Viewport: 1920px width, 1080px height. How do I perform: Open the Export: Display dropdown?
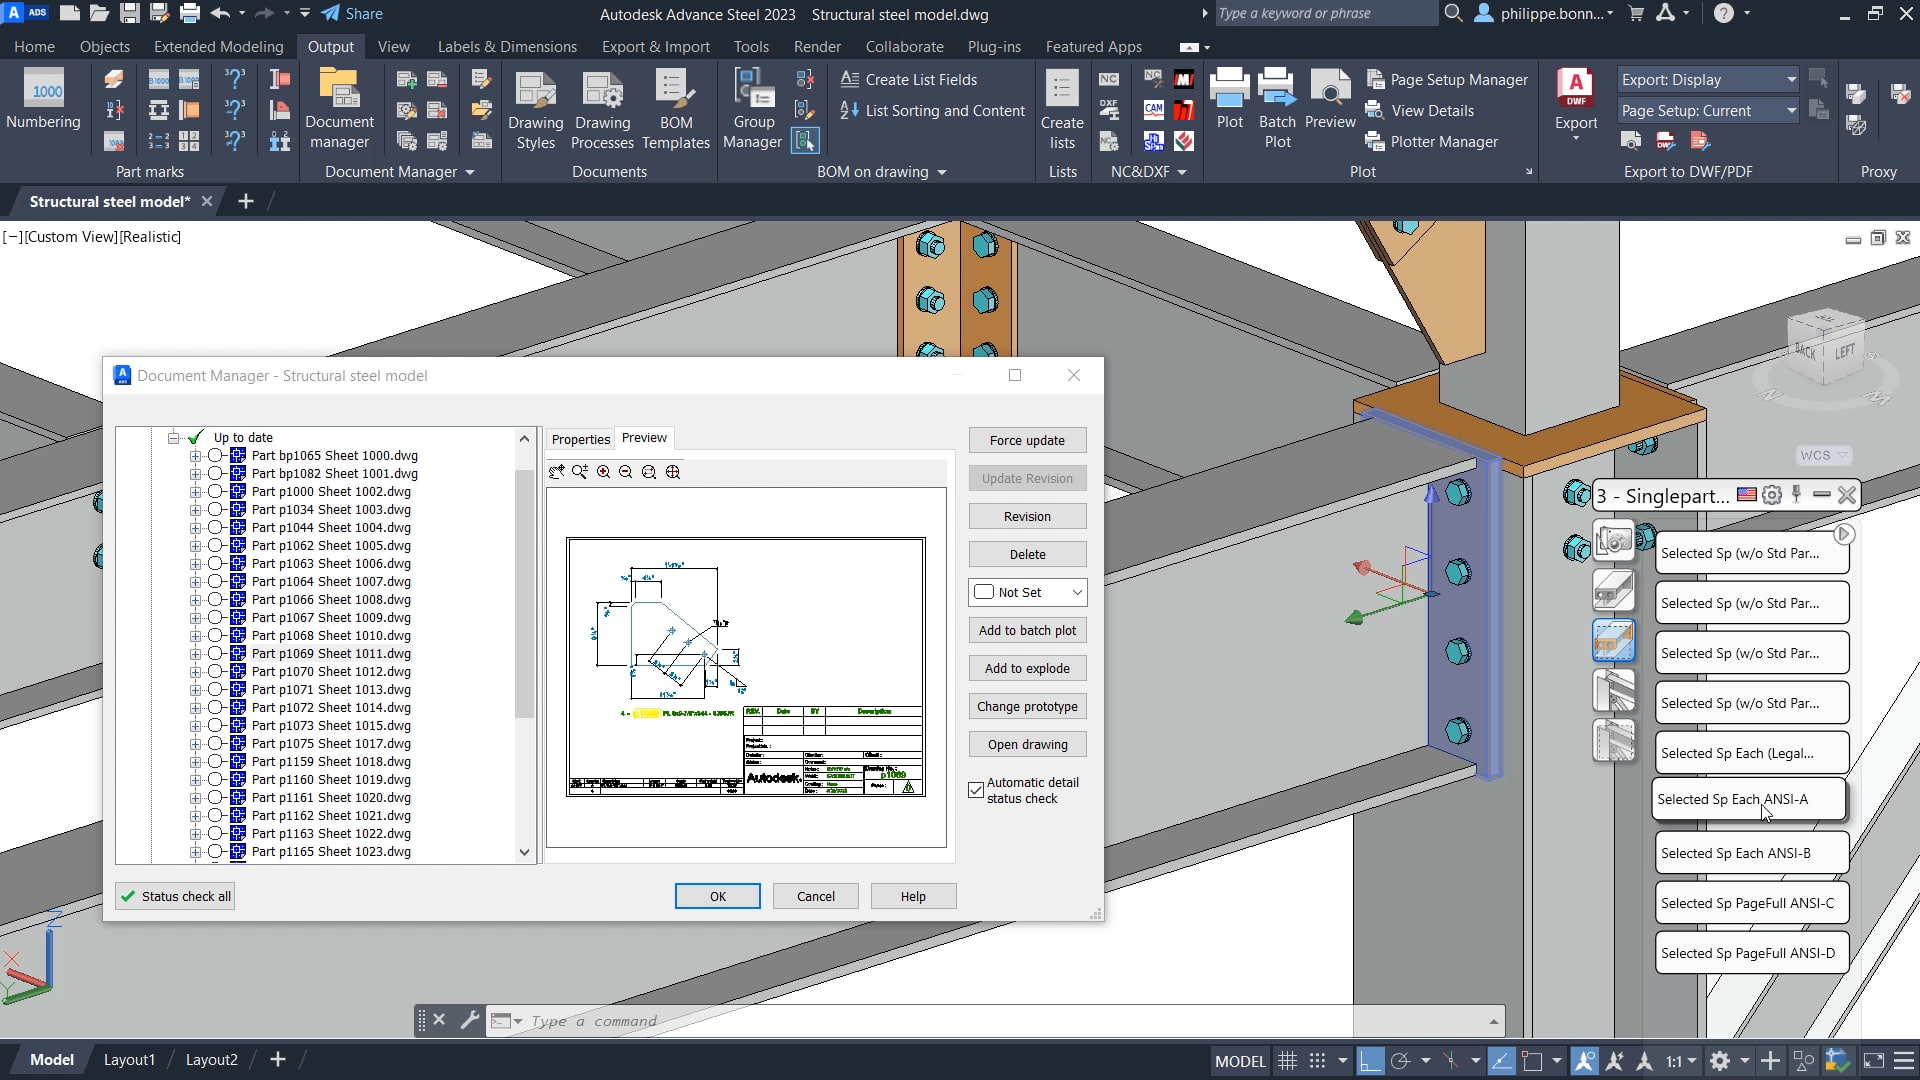(1708, 79)
